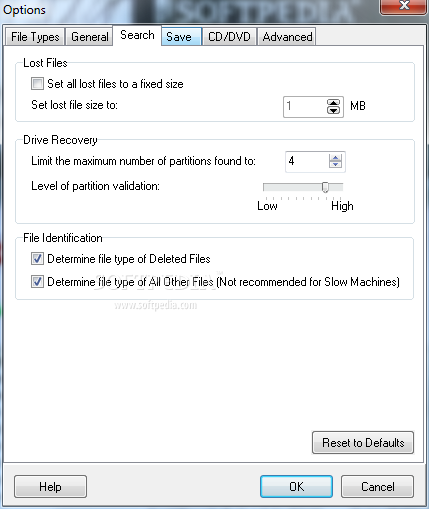Increase lost file size with up arrow
The image size is (429, 509).
point(333,103)
